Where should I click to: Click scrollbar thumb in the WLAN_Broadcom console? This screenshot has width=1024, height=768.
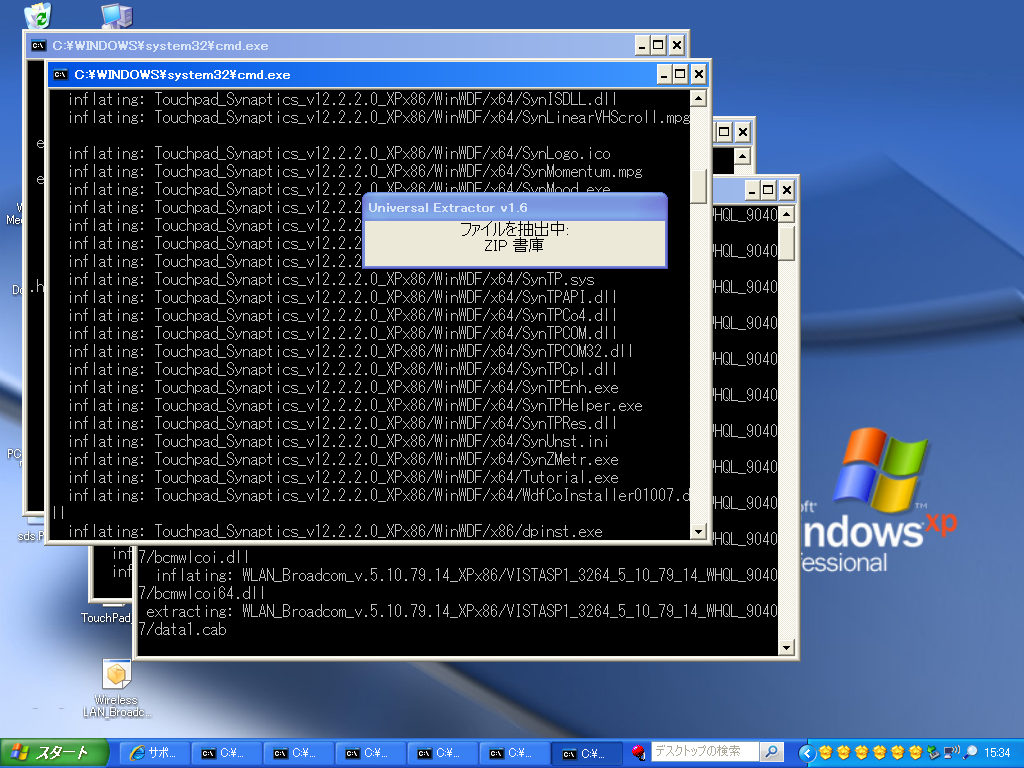[786, 242]
